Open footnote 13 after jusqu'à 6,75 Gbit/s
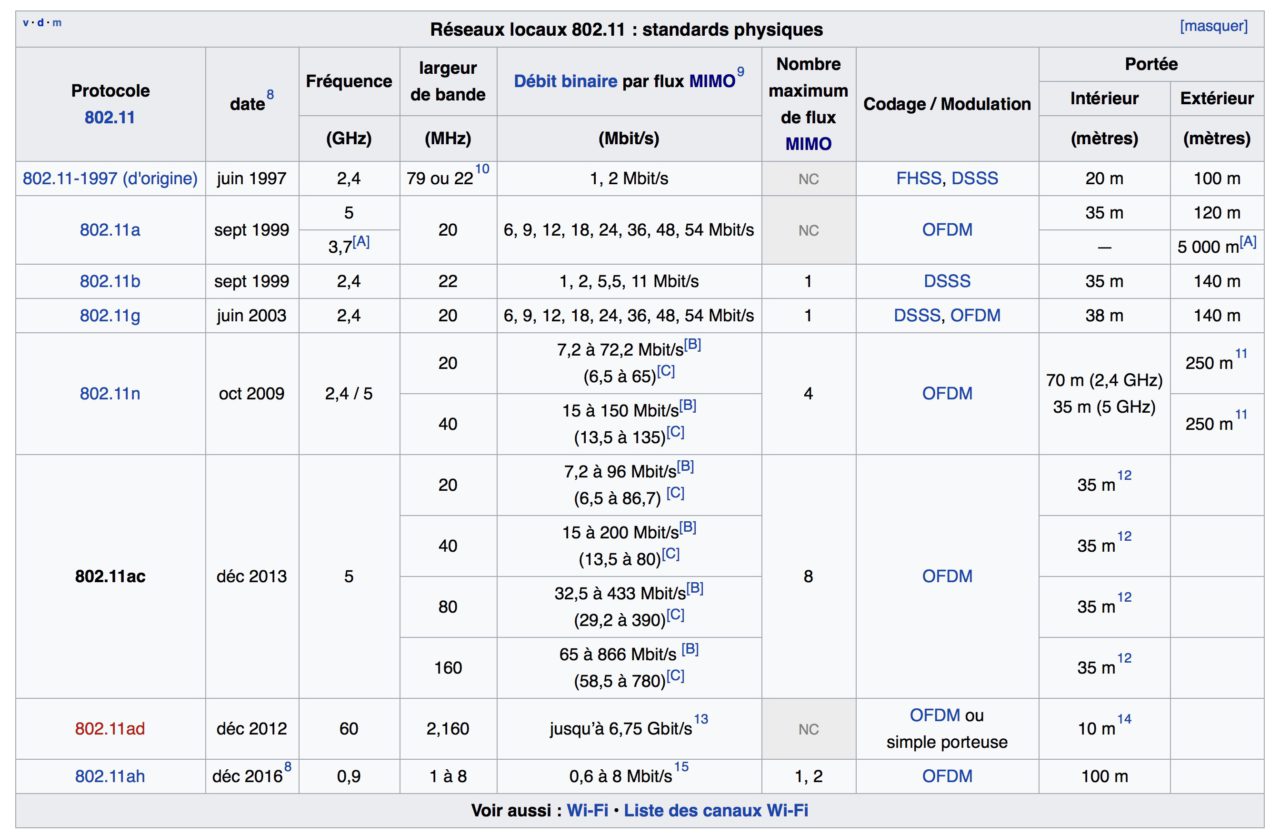The width and height of the screenshot is (1280, 834). (701, 719)
